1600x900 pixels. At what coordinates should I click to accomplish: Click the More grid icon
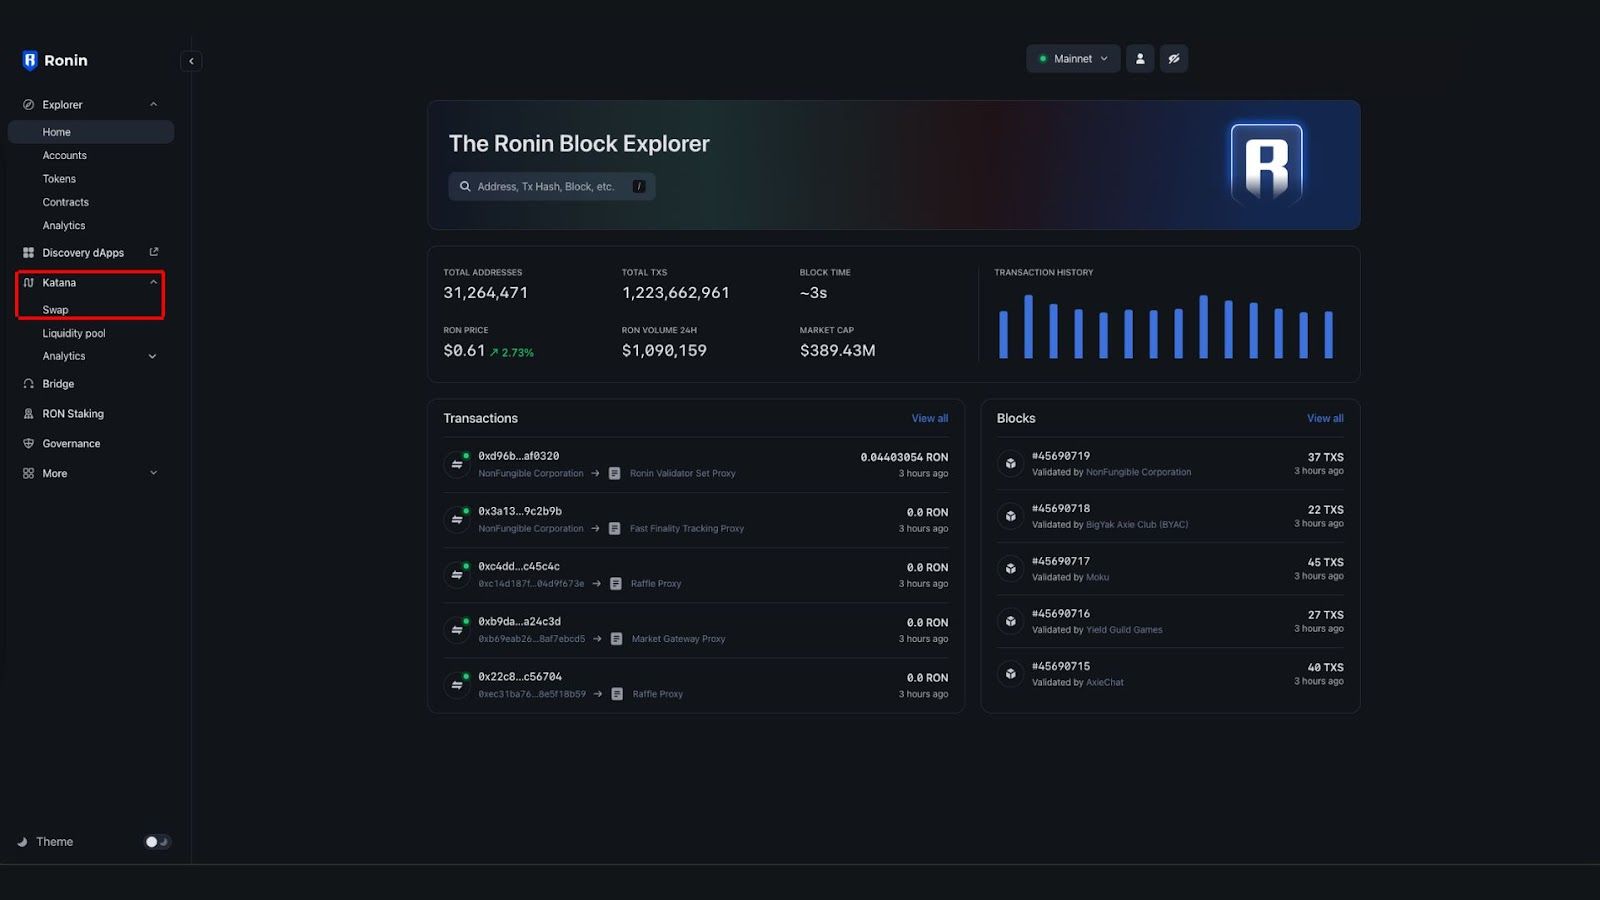(28, 474)
